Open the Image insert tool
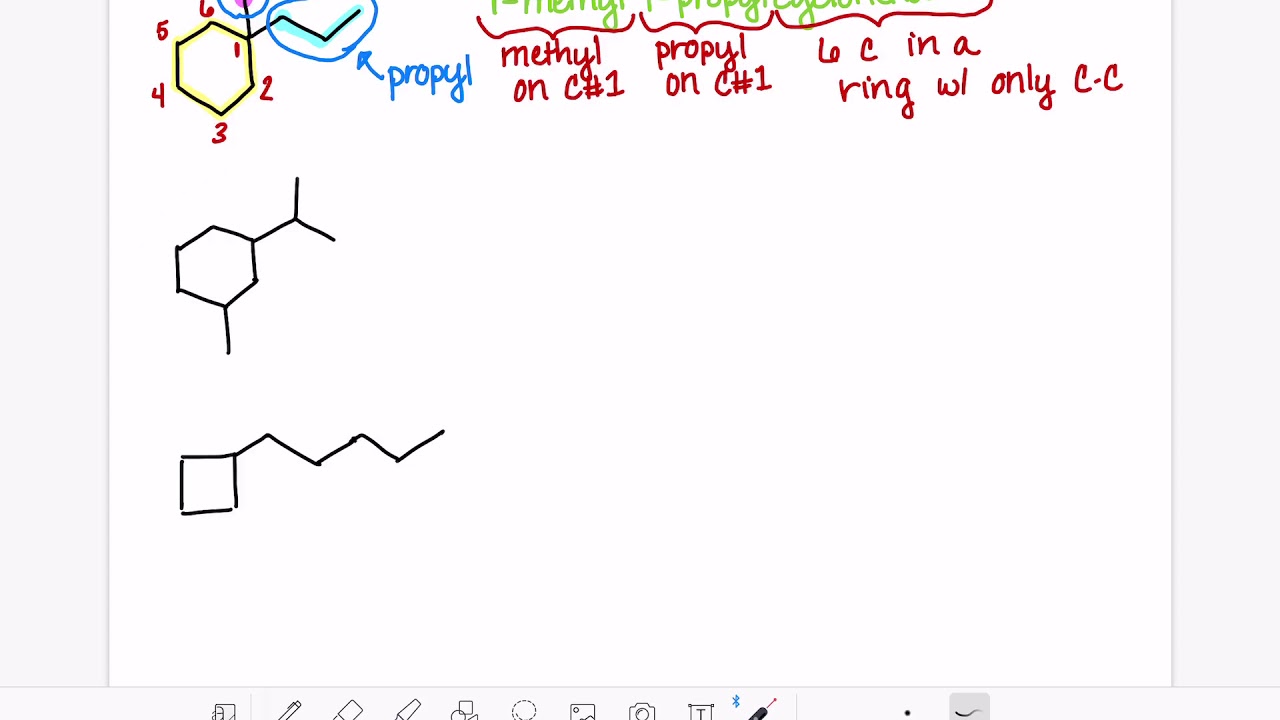The image size is (1280, 720). [583, 711]
